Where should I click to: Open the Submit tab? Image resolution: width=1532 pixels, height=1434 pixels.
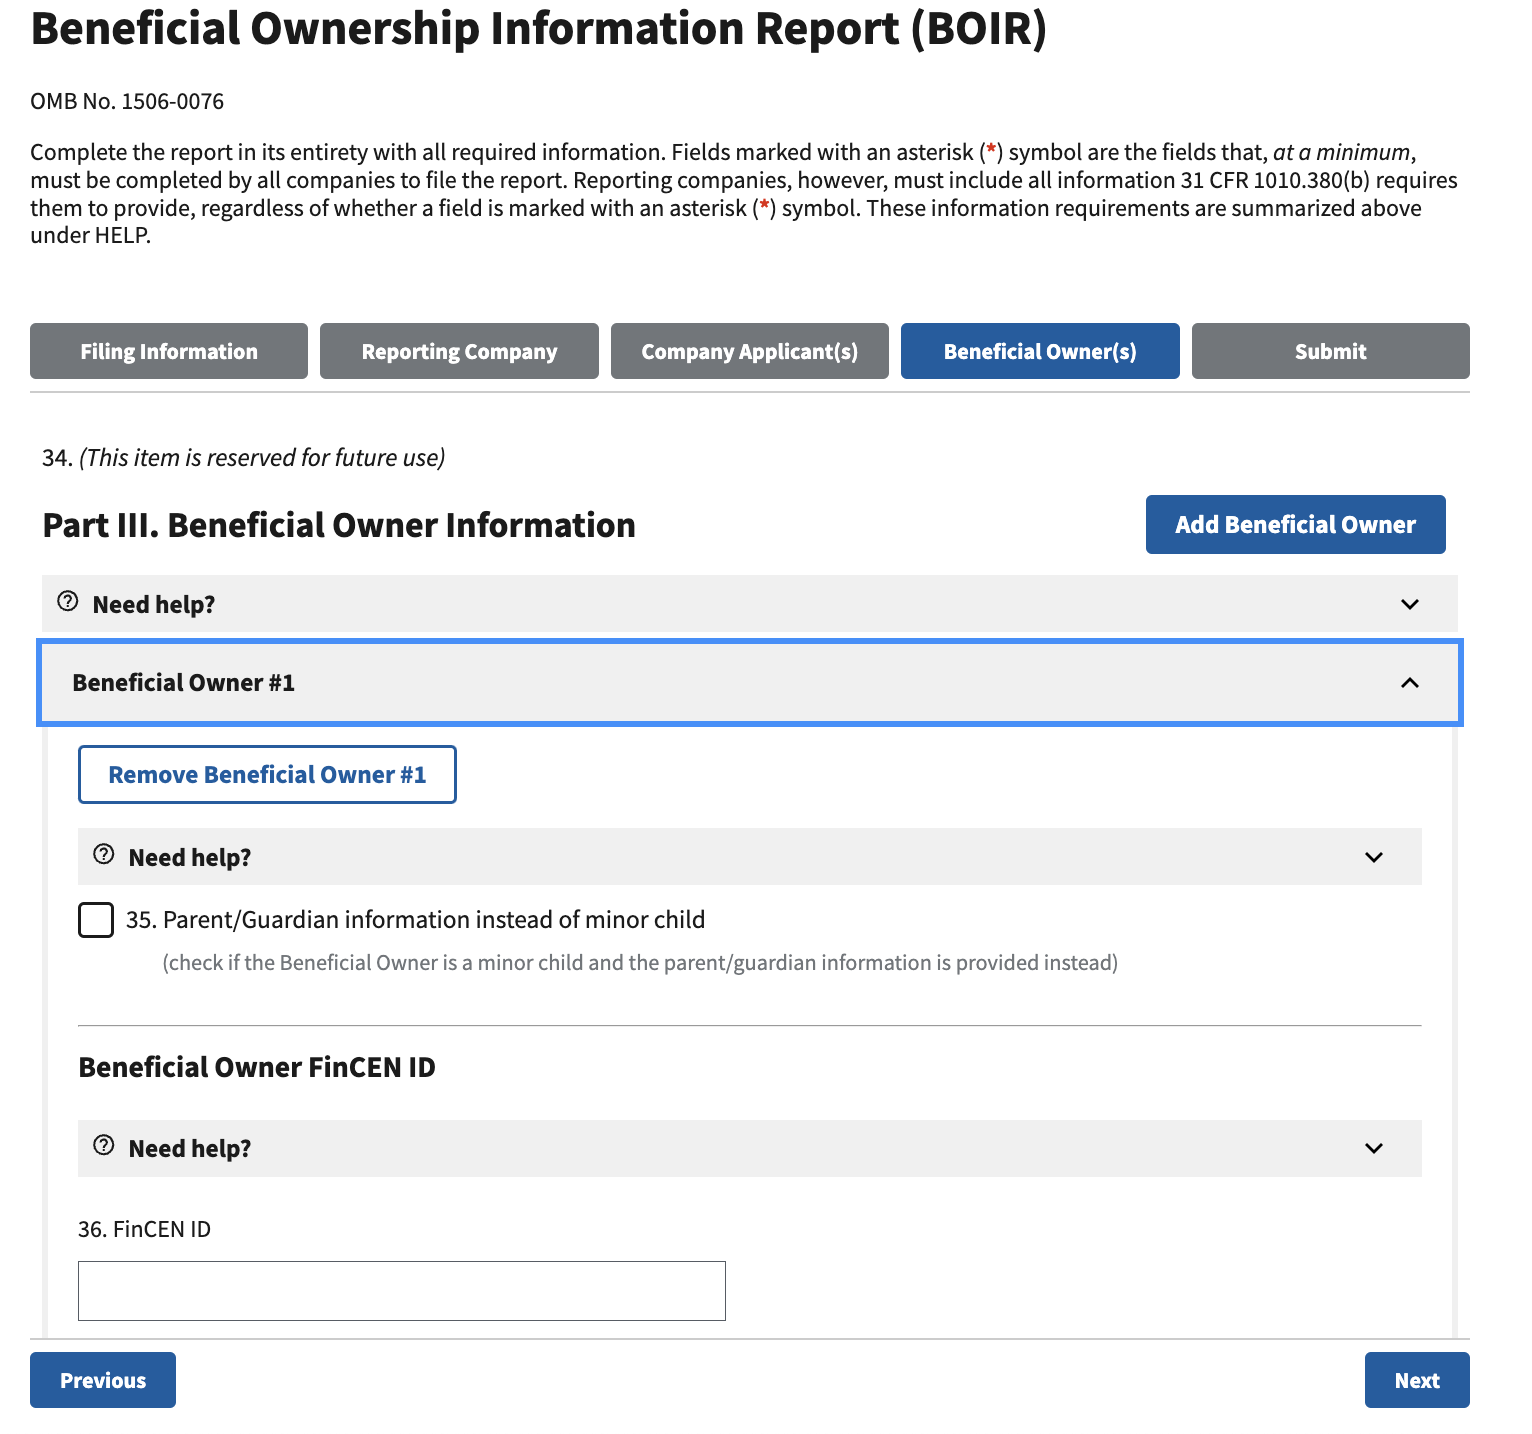[1330, 351]
